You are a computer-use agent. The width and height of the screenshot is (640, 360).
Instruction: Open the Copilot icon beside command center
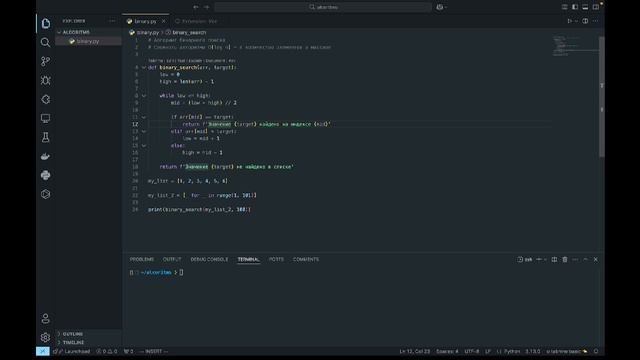click(440, 7)
